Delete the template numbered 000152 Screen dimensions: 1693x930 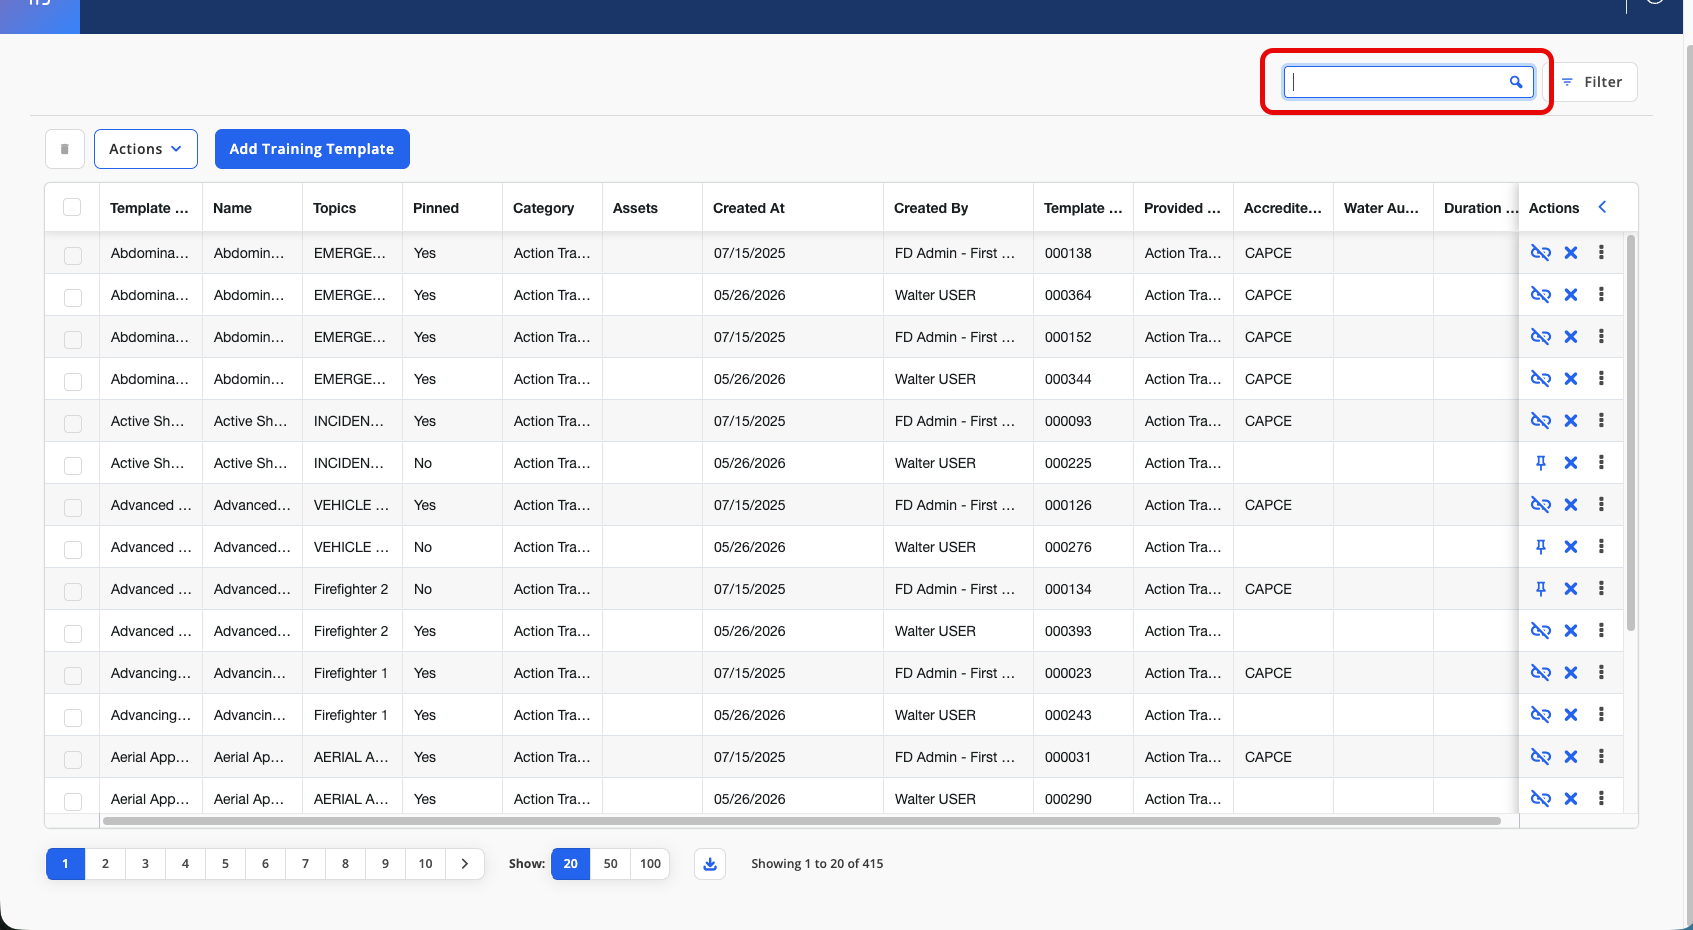(x=1571, y=337)
